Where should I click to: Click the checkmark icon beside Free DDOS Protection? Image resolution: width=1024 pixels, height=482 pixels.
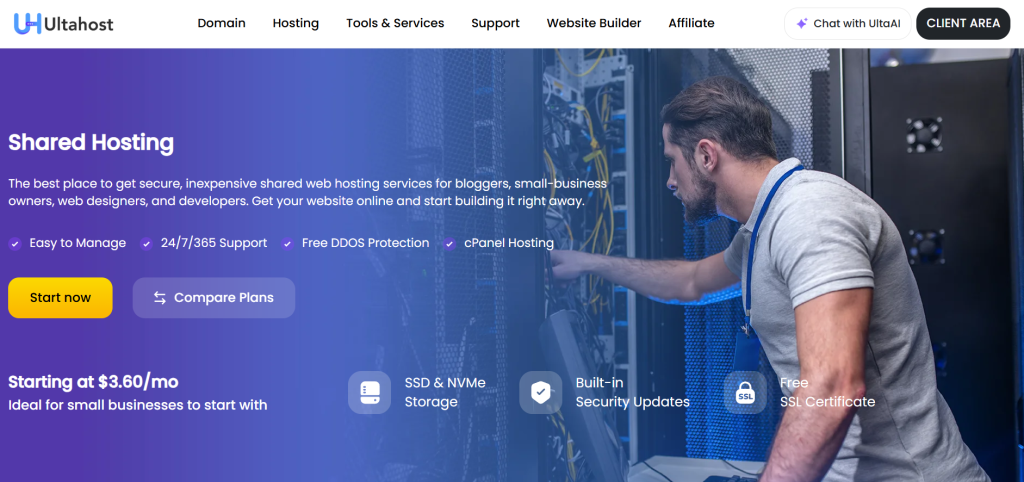[287, 244]
